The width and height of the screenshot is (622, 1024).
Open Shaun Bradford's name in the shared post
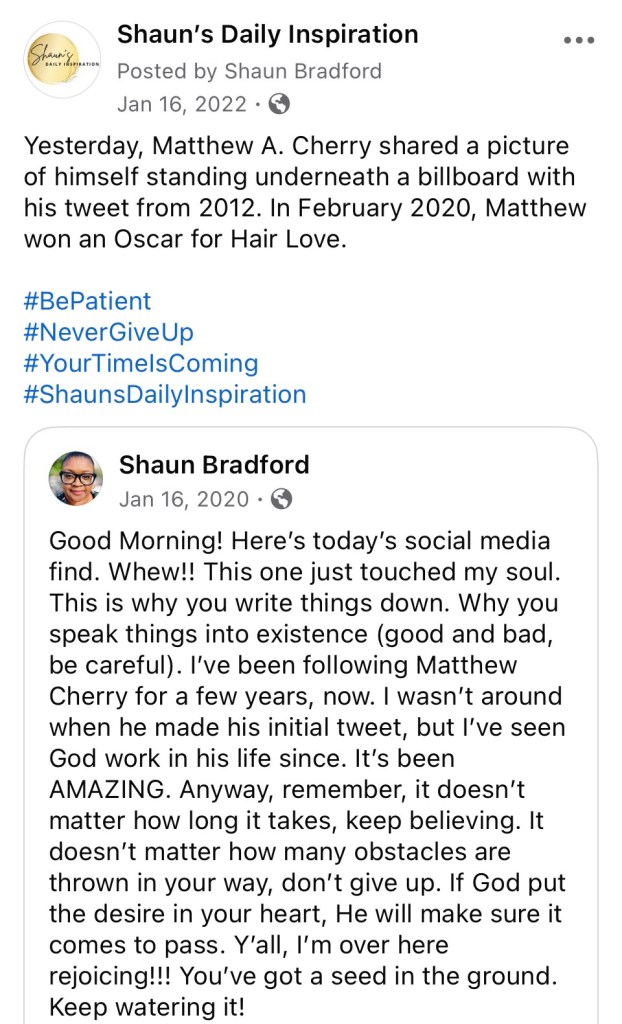point(214,464)
